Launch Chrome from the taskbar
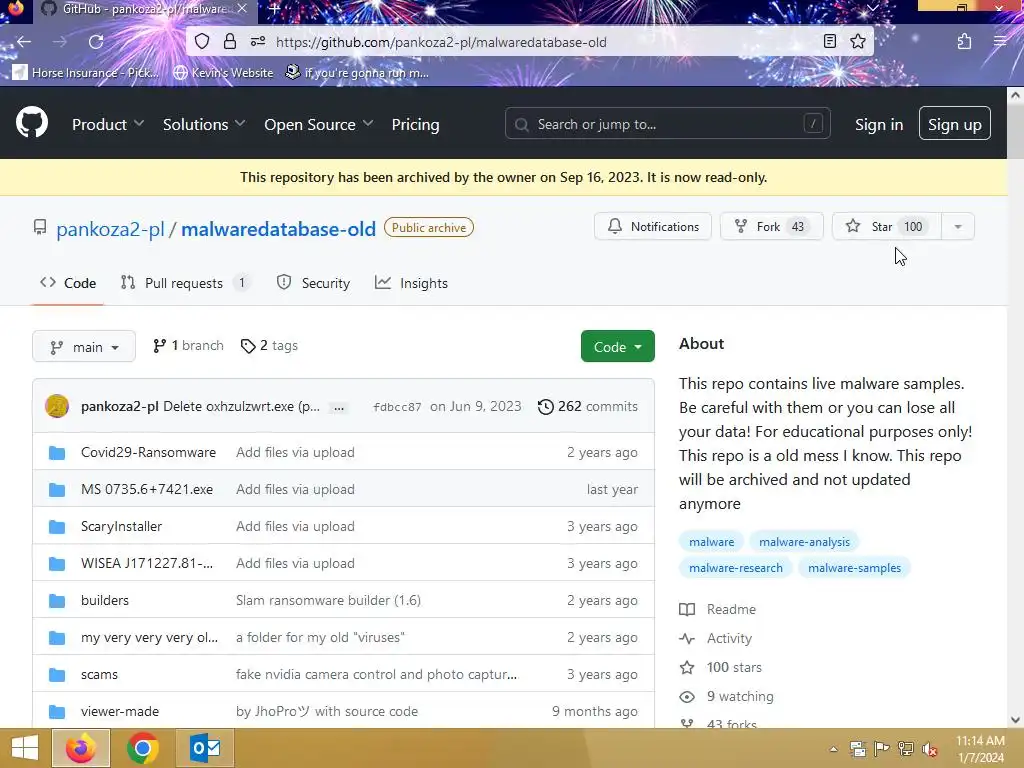This screenshot has height=768, width=1024. pos(143,748)
